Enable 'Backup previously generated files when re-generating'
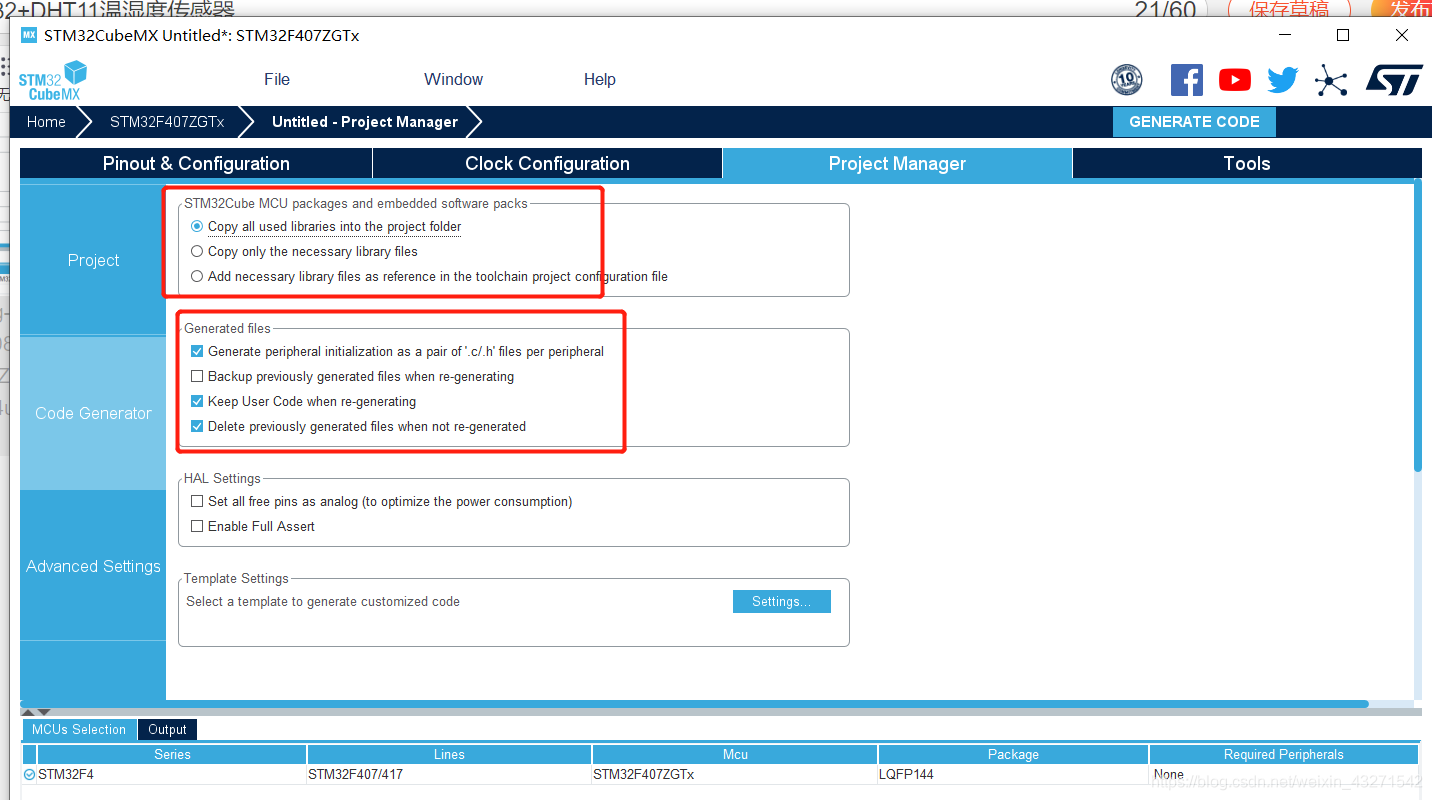This screenshot has height=800, width=1432. point(197,377)
